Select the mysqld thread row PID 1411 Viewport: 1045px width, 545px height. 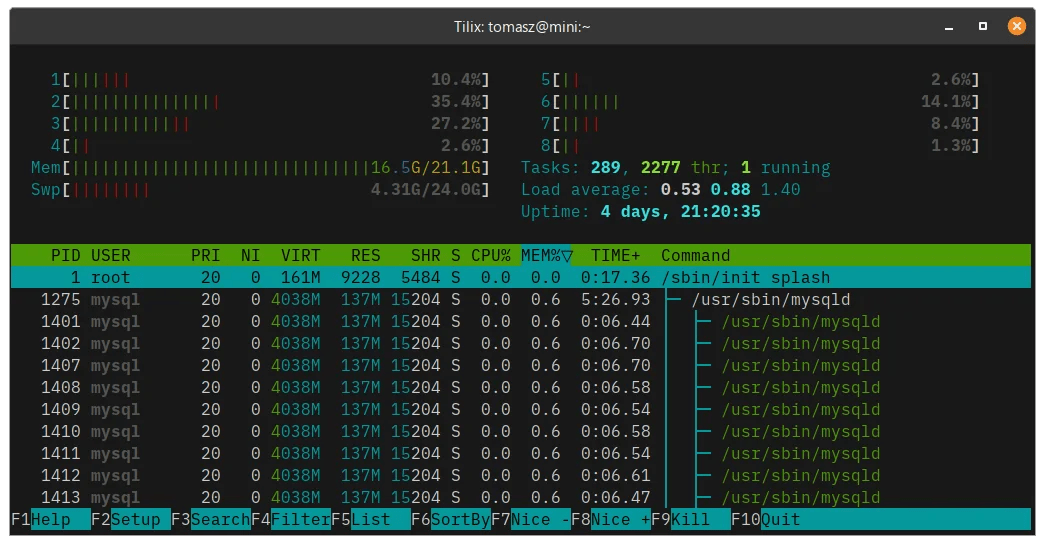tap(521, 454)
